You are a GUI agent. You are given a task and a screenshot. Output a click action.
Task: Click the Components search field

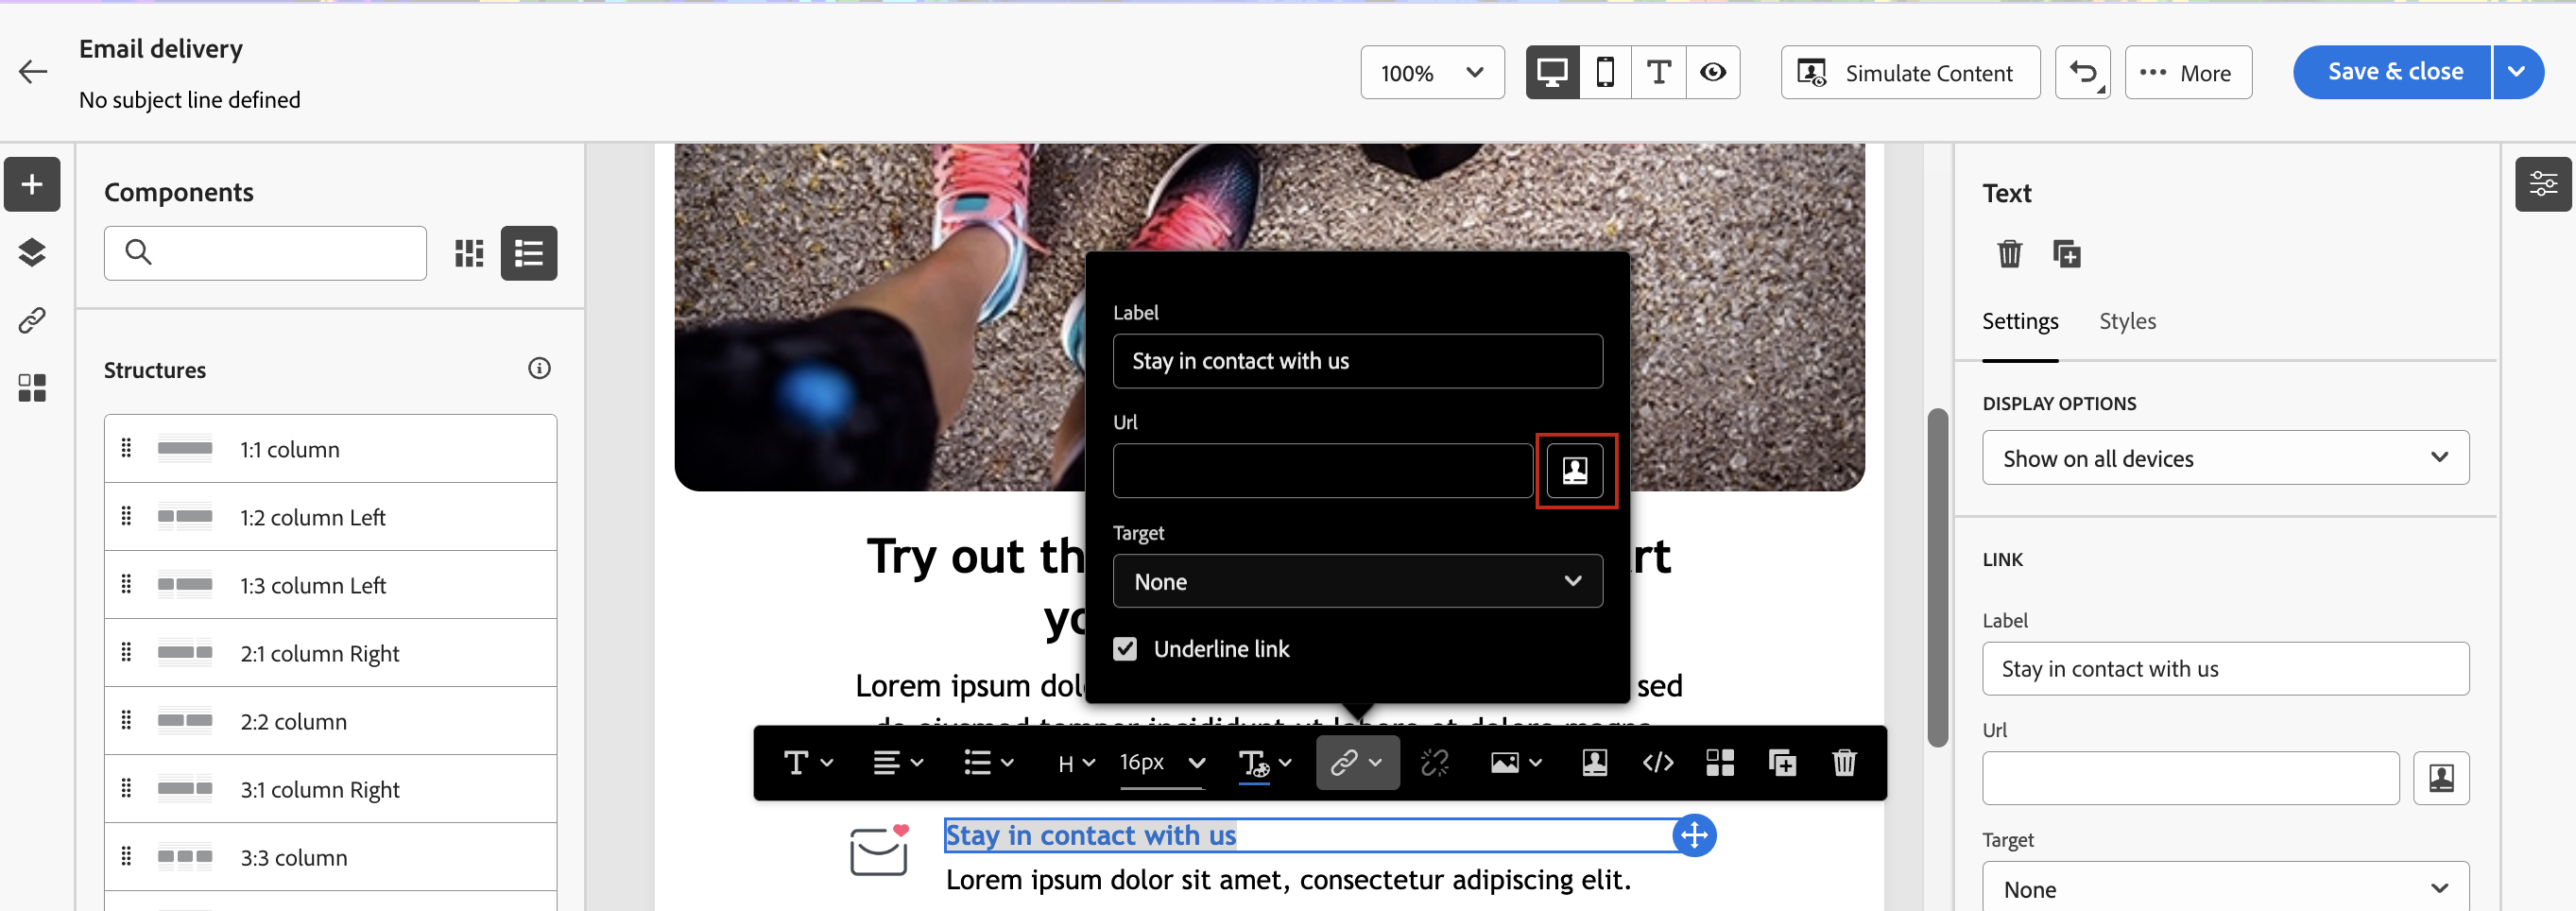point(265,253)
